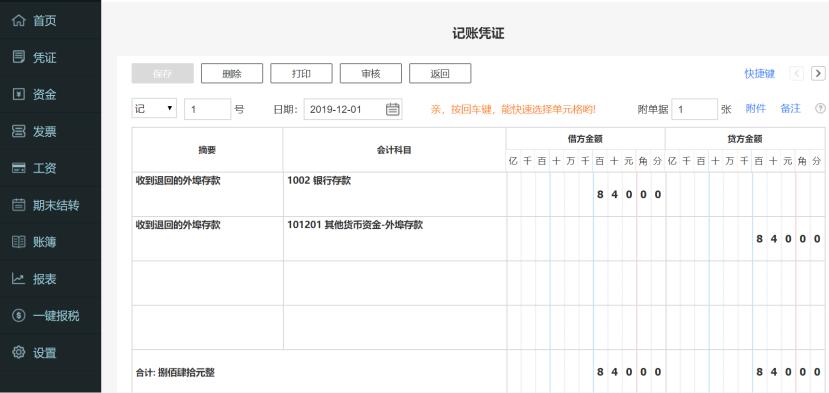Open the 账簿 ledger book icon

click(19, 242)
